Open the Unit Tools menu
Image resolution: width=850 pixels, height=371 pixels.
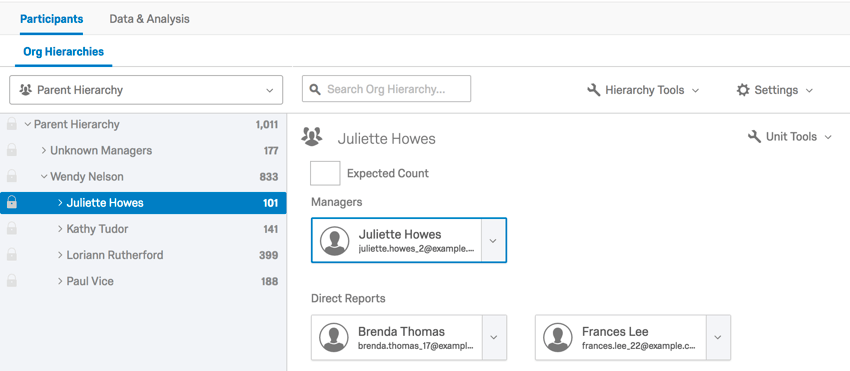[x=790, y=137]
